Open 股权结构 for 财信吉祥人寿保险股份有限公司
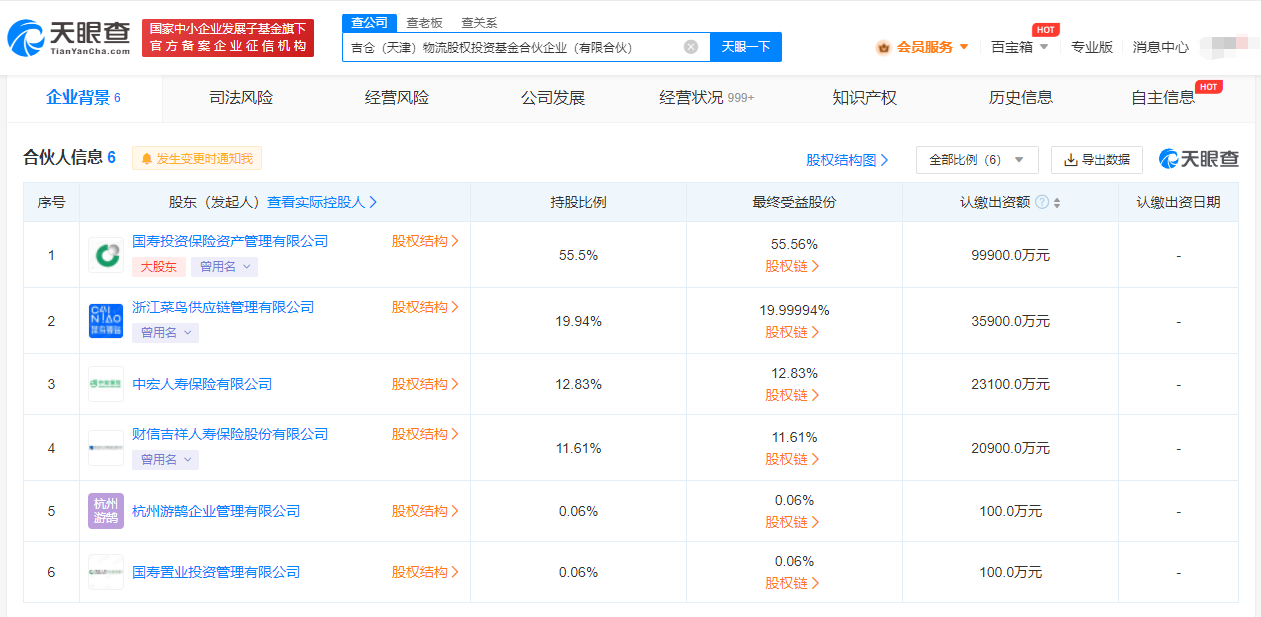The image size is (1261, 617). point(425,434)
